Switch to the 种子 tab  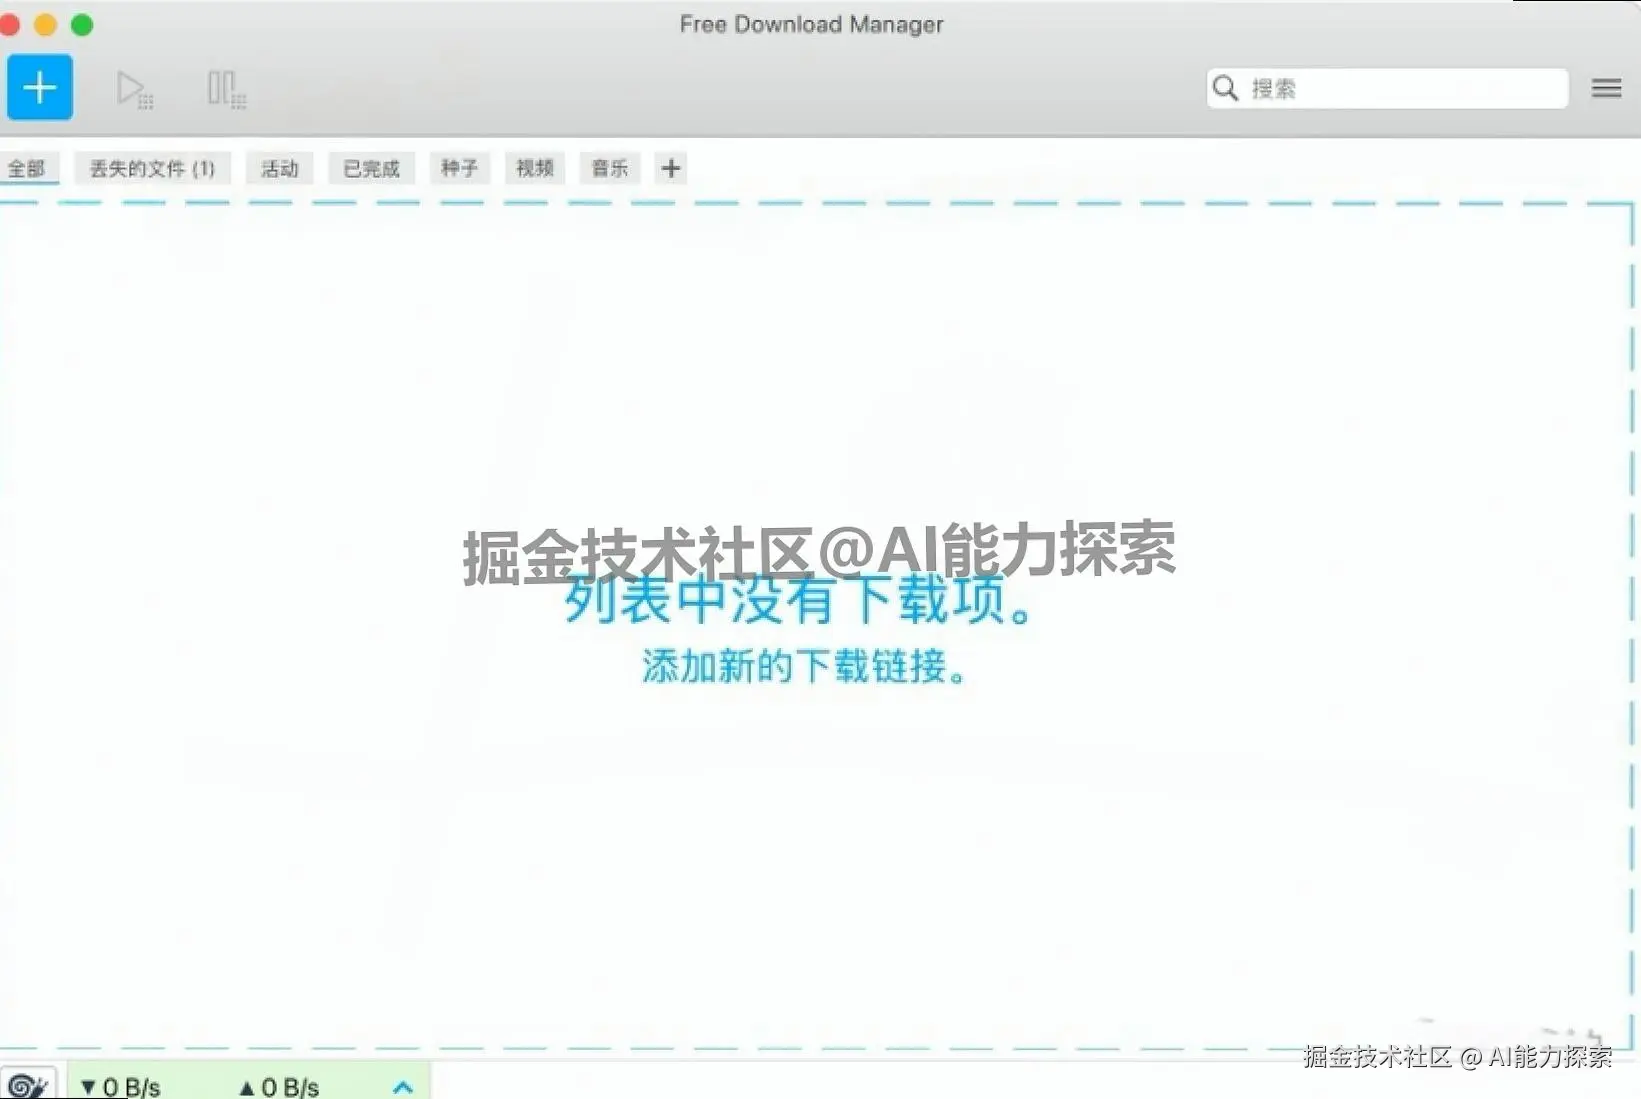pyautogui.click(x=460, y=168)
